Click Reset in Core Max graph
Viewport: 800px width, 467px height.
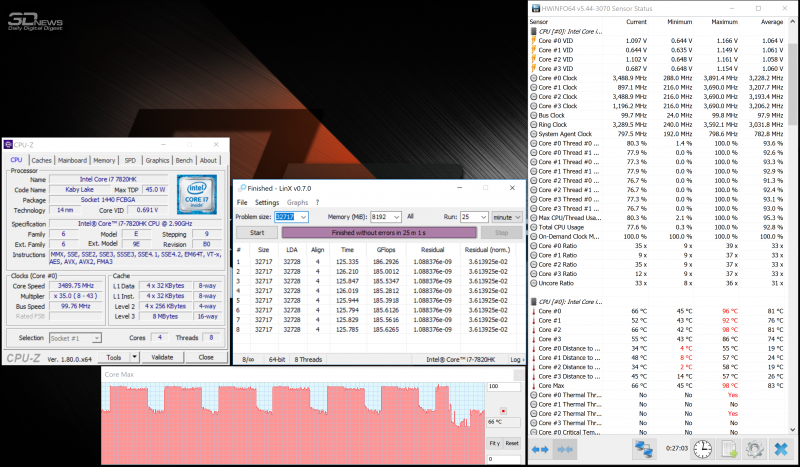click(x=512, y=444)
